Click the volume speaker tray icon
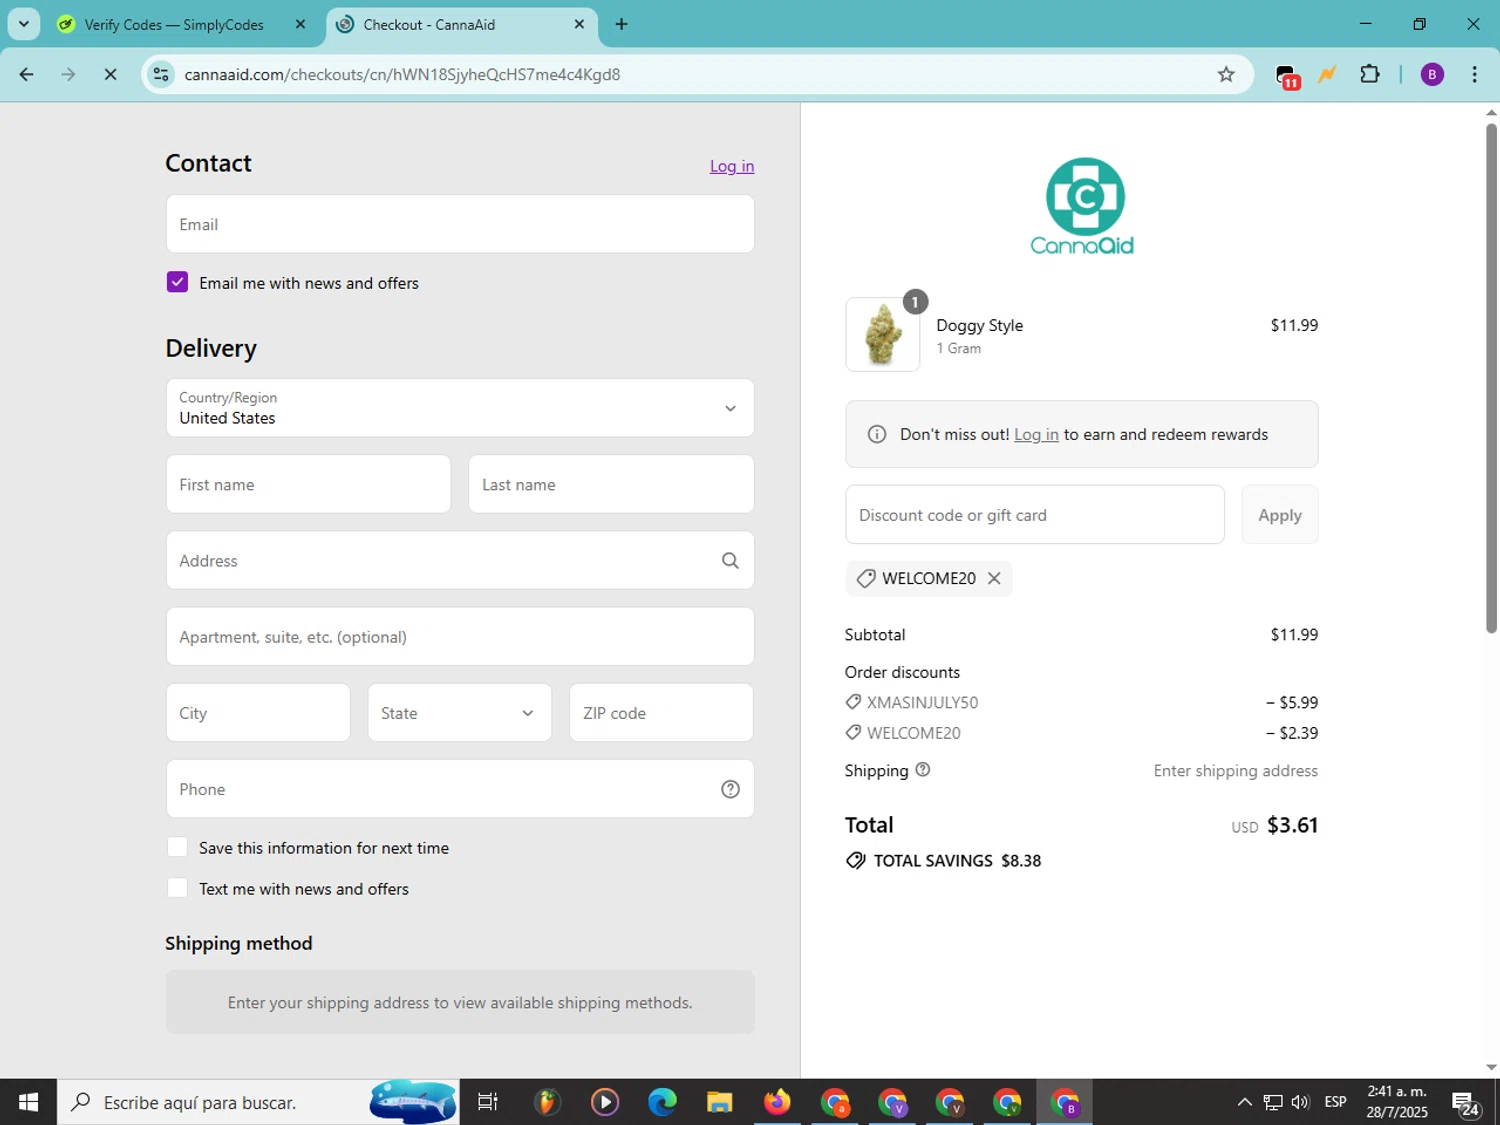The width and height of the screenshot is (1500, 1125). click(1300, 1102)
